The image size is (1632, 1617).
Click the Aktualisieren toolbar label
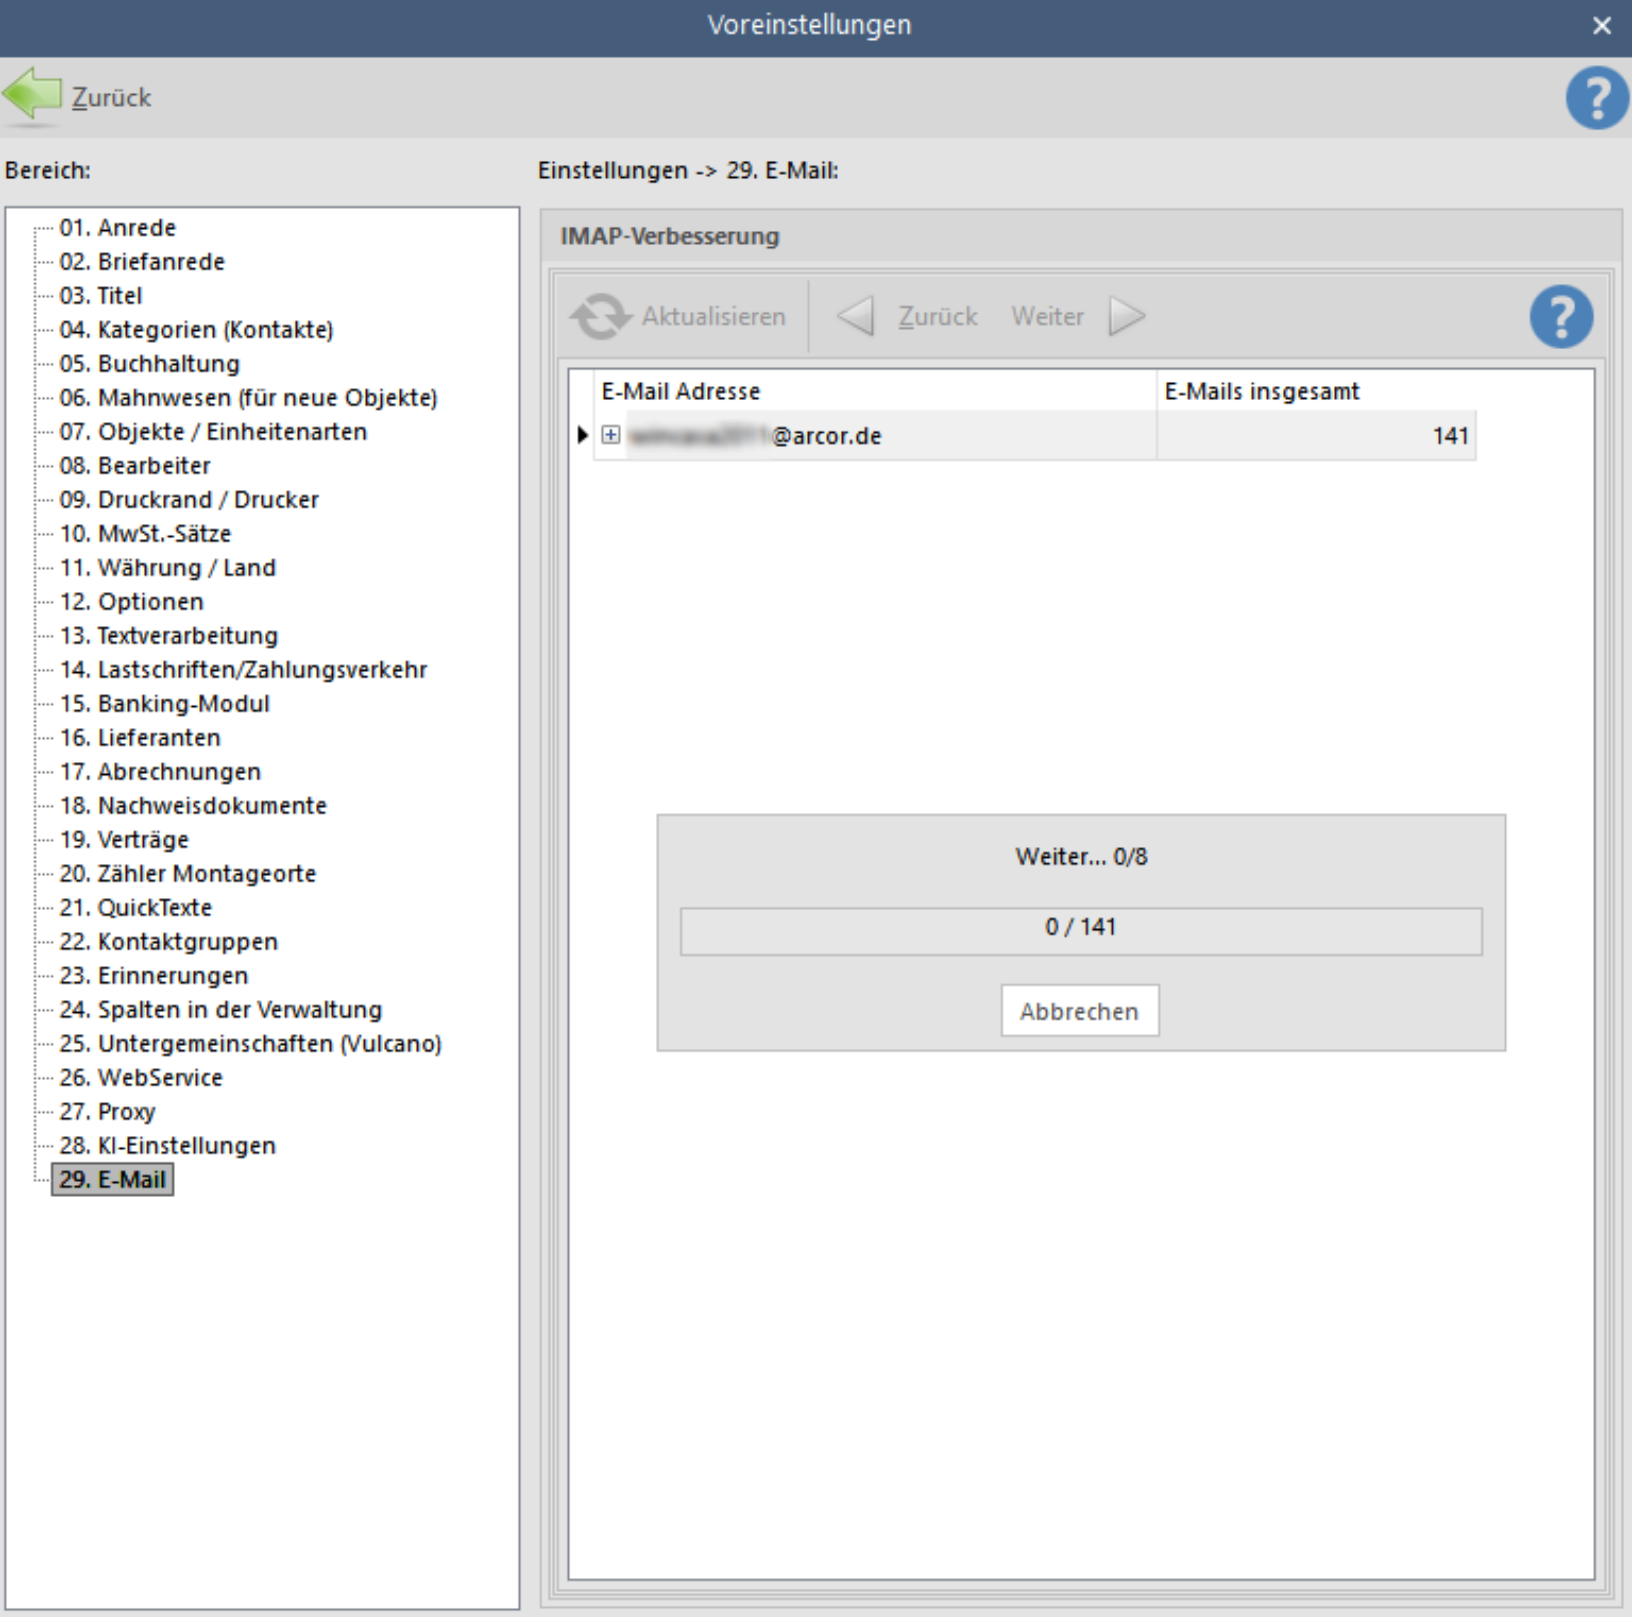tap(713, 316)
